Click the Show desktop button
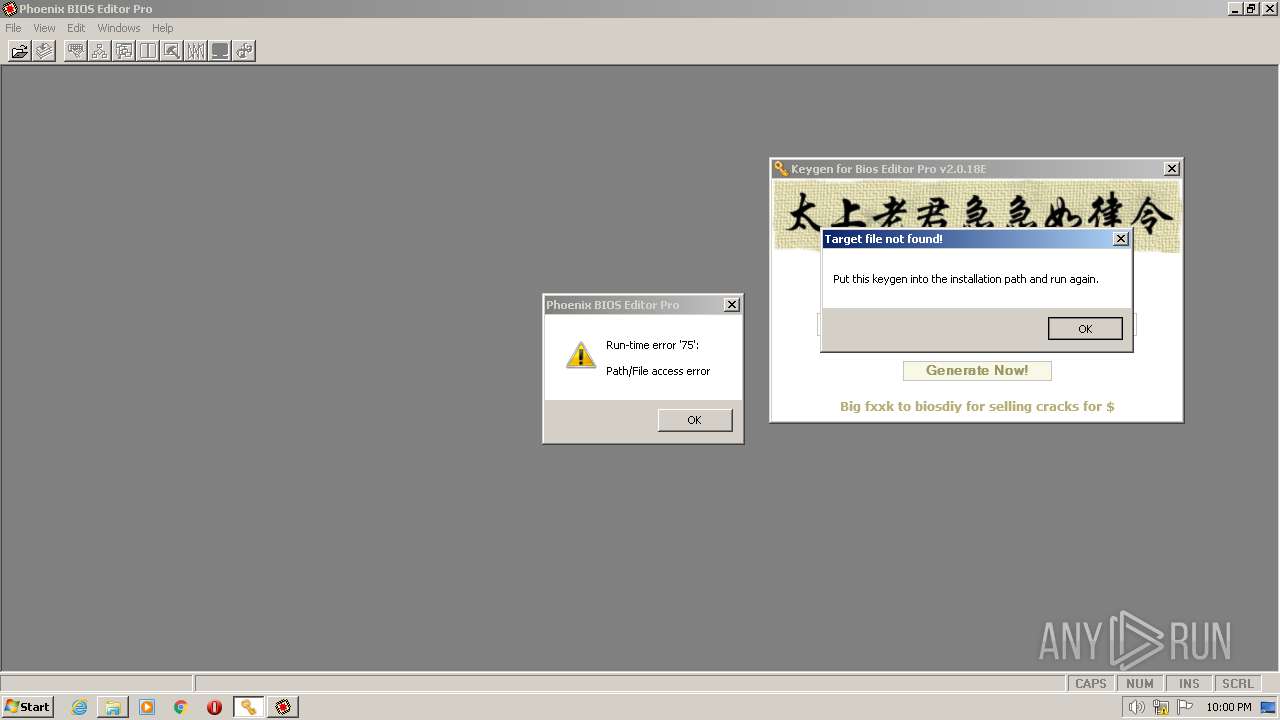This screenshot has width=1280, height=720. pos(1269,707)
